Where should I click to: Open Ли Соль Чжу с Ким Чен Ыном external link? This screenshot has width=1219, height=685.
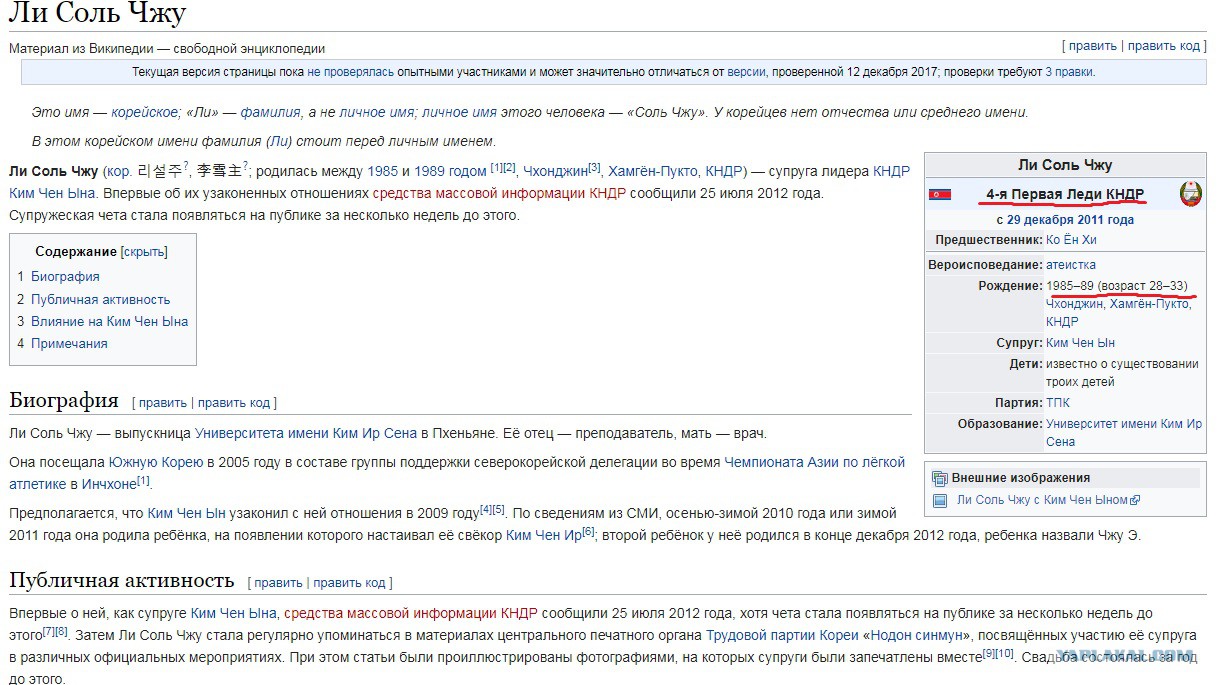[x=1042, y=500]
